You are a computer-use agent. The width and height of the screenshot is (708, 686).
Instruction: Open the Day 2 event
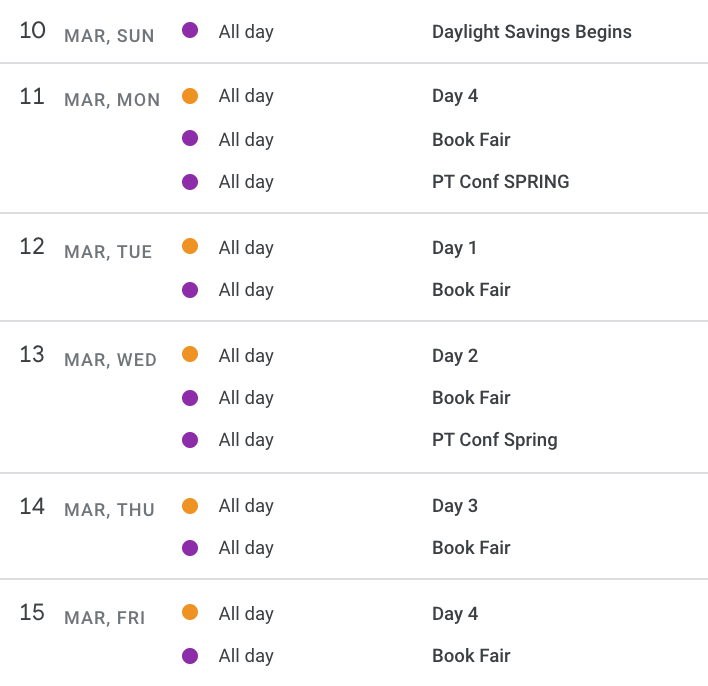click(x=455, y=355)
